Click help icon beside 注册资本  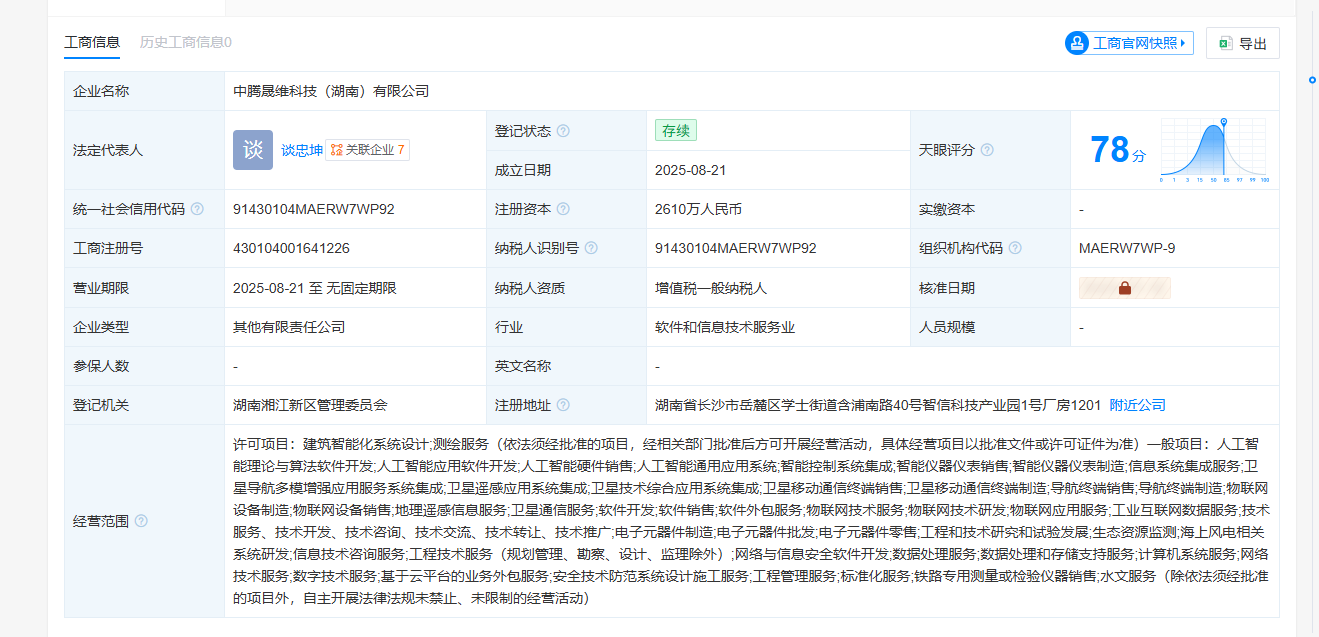tap(563, 209)
